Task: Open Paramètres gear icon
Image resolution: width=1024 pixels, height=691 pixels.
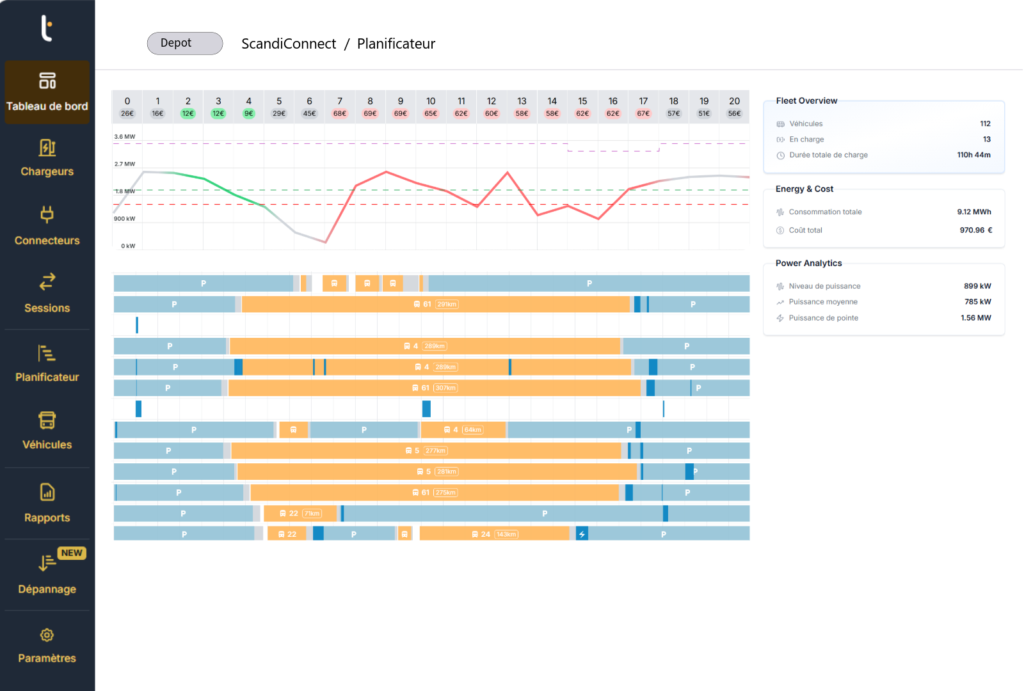Action: 47,635
